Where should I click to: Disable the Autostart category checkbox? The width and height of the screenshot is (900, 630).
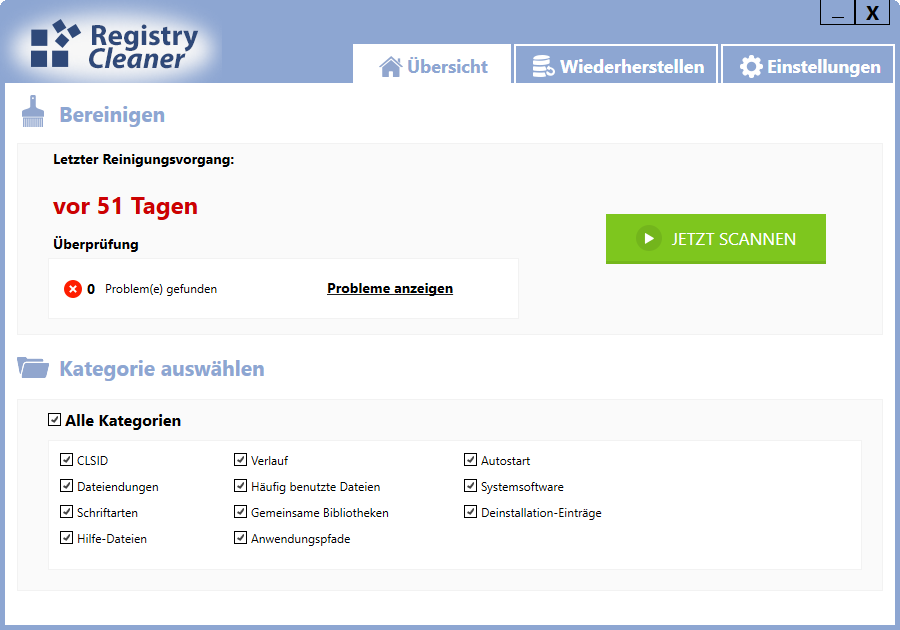tap(471, 460)
